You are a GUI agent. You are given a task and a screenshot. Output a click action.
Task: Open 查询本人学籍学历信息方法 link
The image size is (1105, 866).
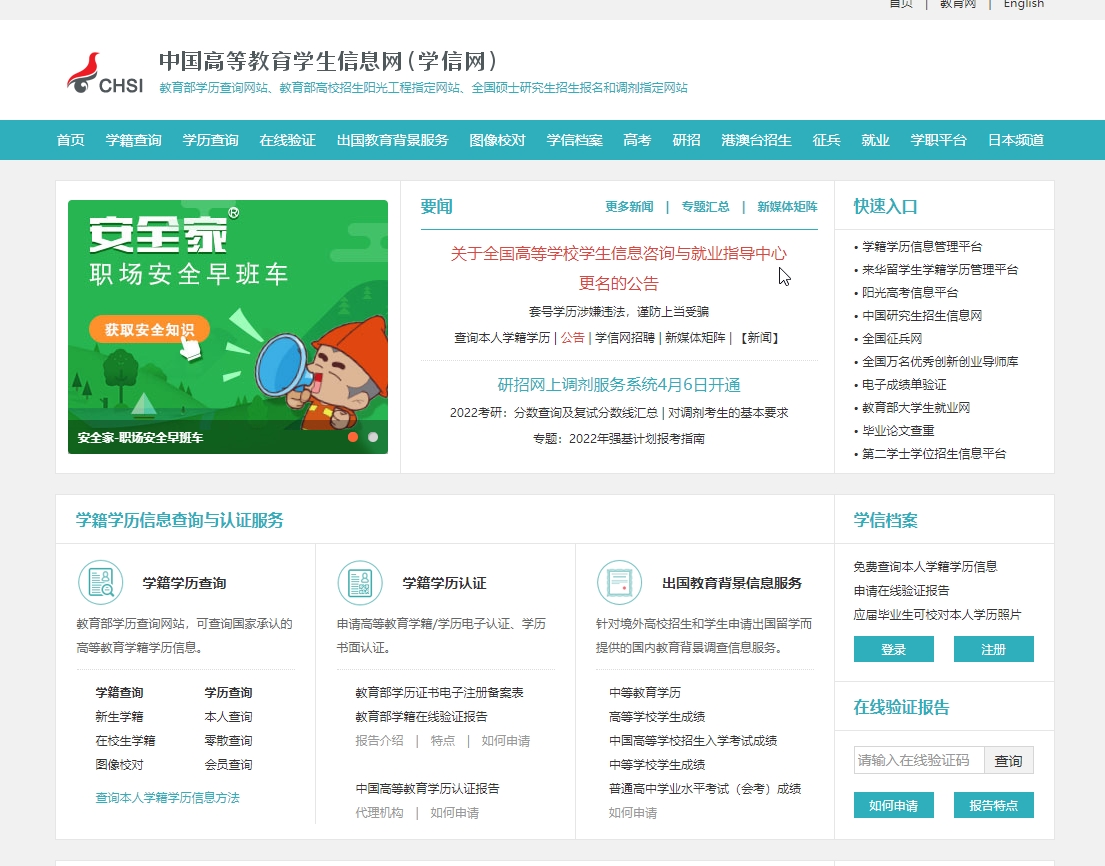coord(168,798)
